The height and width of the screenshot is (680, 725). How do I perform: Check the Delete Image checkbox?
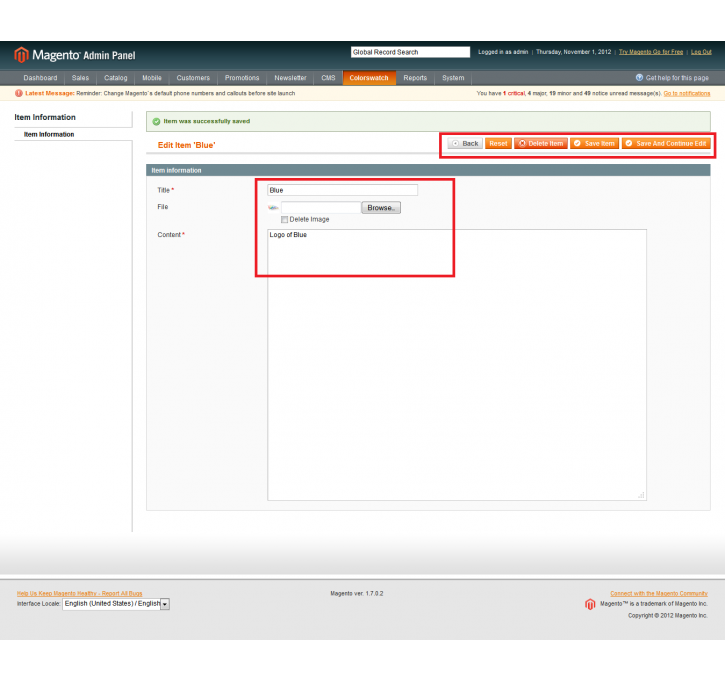(285, 219)
